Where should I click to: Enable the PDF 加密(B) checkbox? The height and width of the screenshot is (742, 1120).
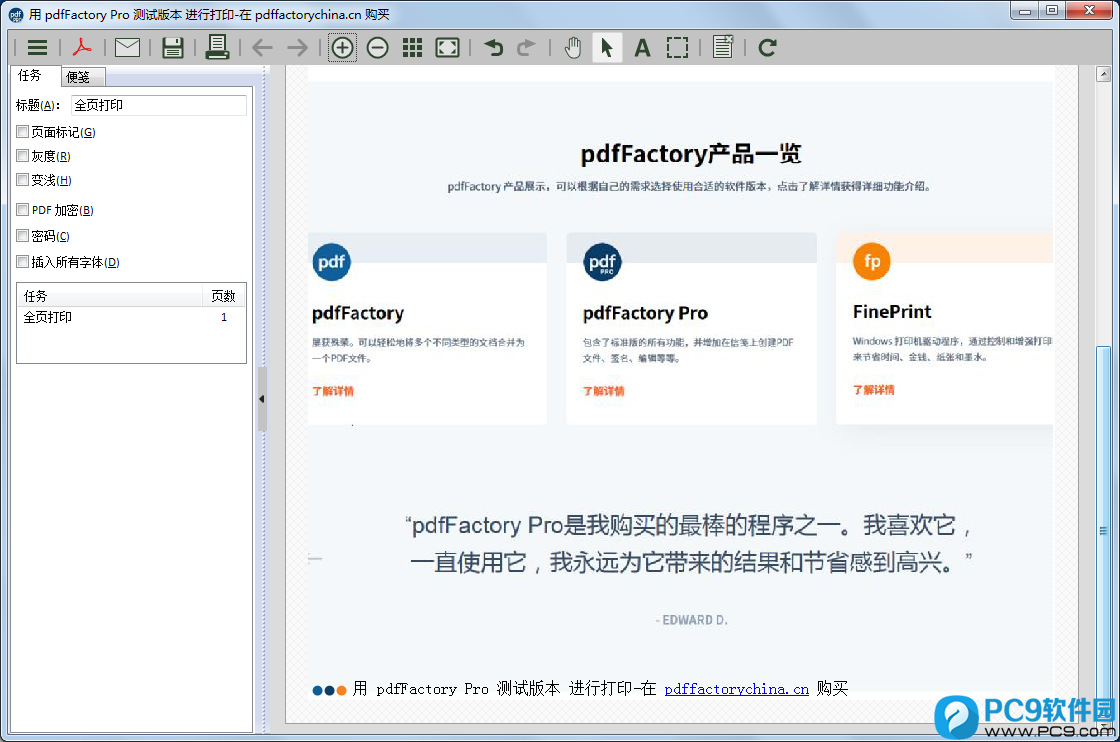(23, 210)
